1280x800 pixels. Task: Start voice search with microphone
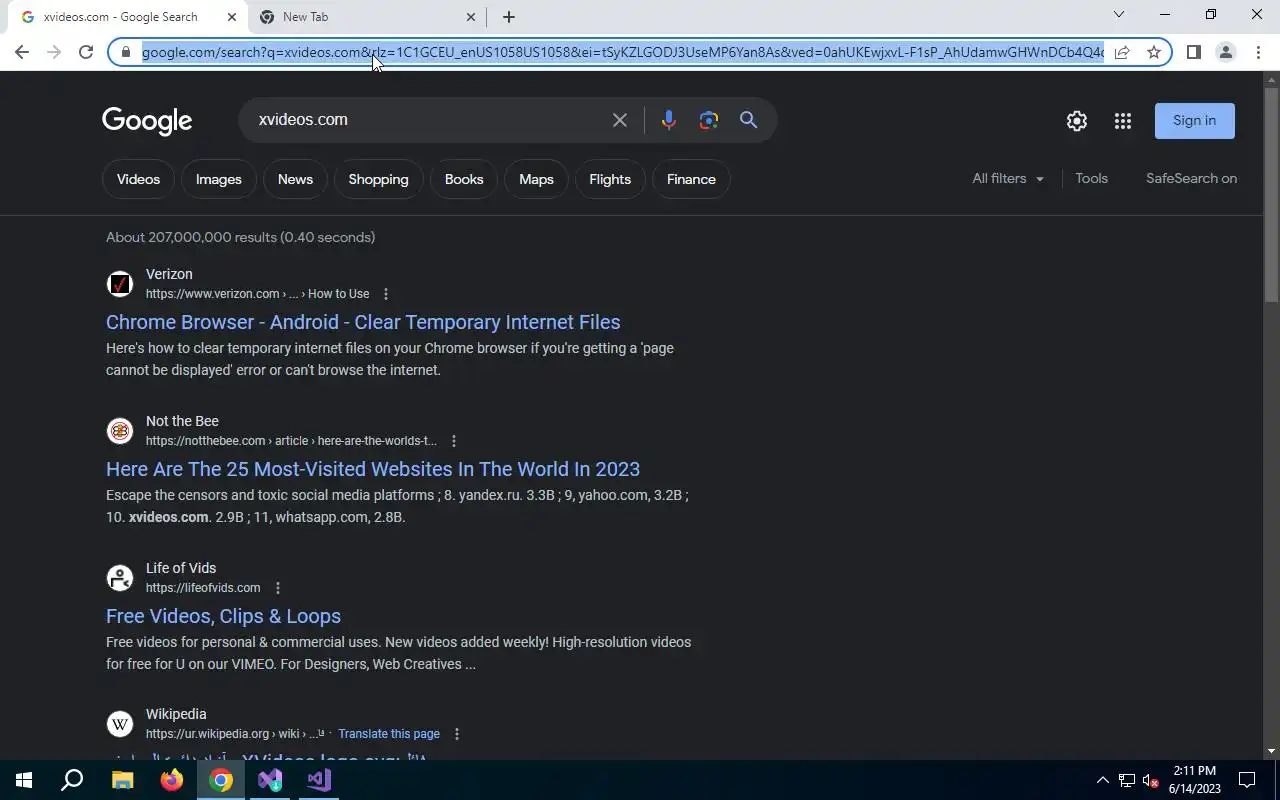[669, 120]
